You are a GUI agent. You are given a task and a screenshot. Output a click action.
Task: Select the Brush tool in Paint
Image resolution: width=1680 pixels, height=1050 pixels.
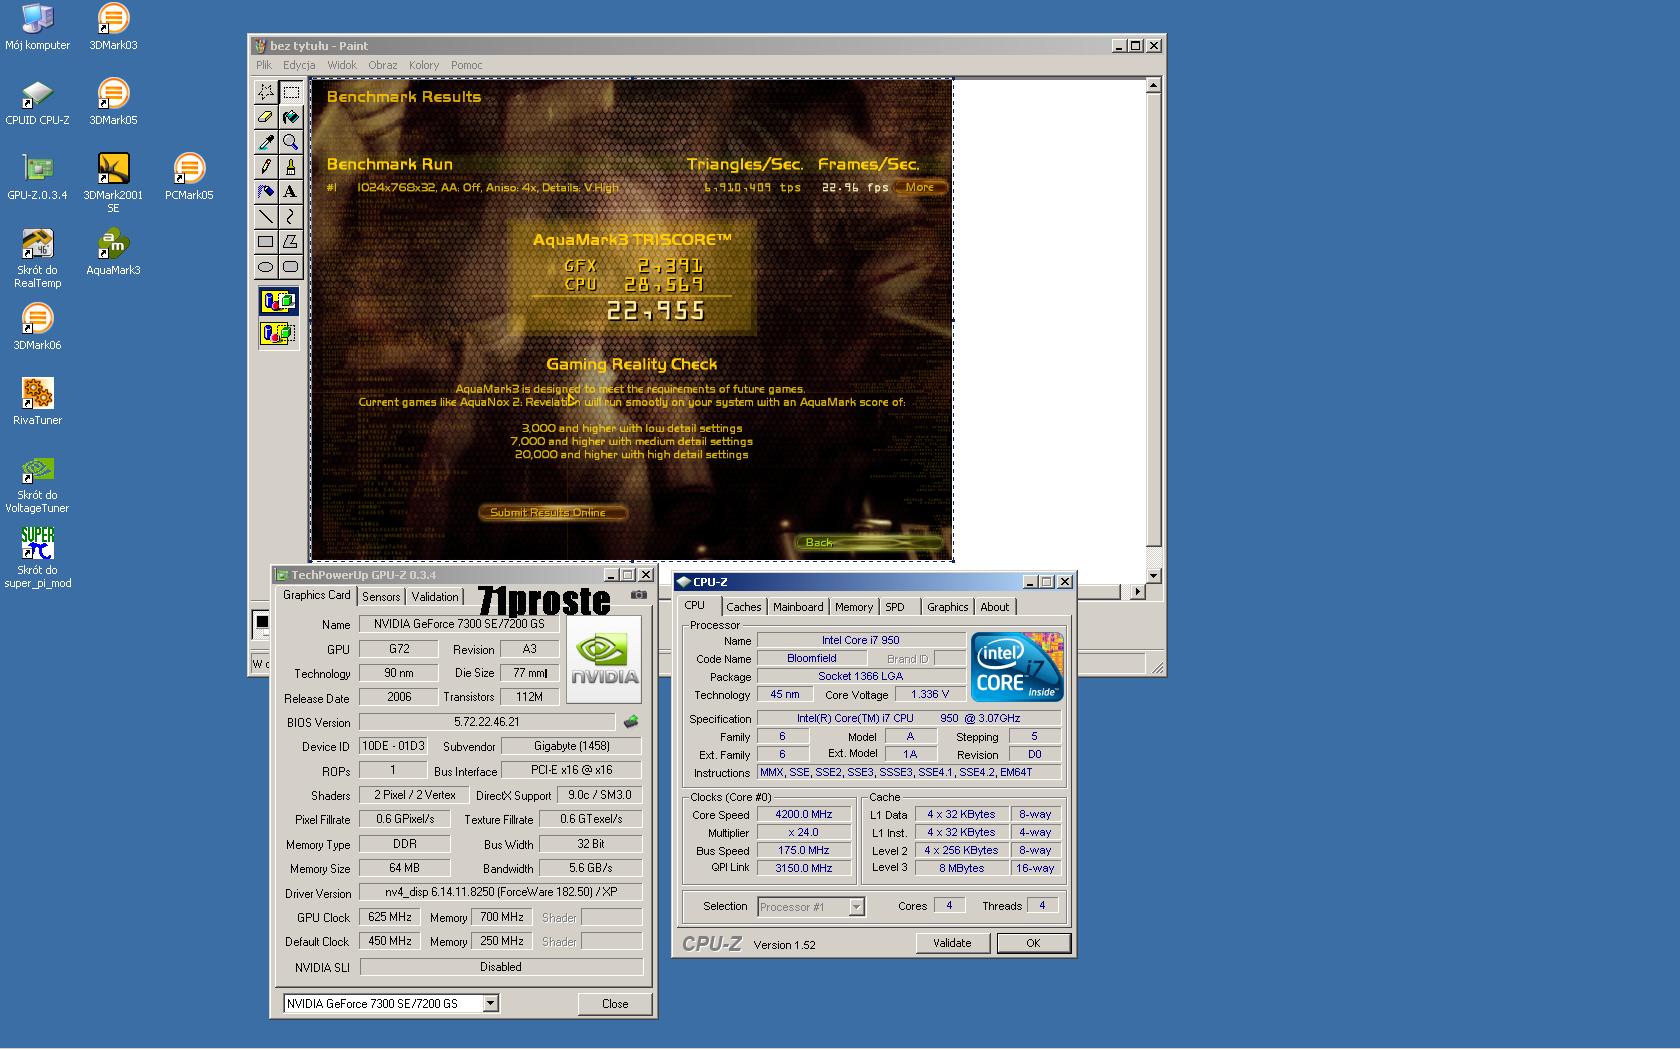click(x=290, y=167)
